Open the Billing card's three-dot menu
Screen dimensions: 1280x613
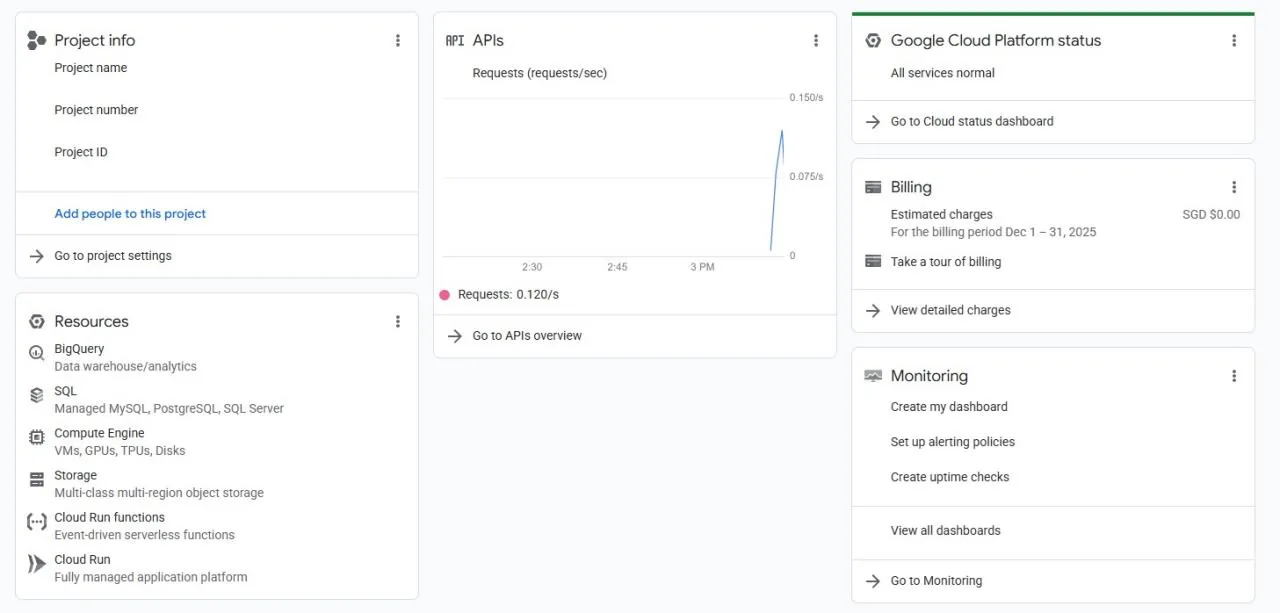[1234, 187]
